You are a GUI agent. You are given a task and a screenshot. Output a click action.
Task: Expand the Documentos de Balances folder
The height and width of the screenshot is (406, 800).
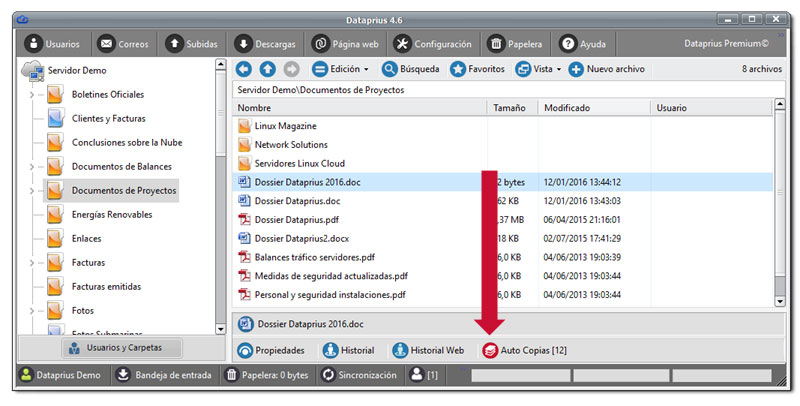tap(32, 167)
